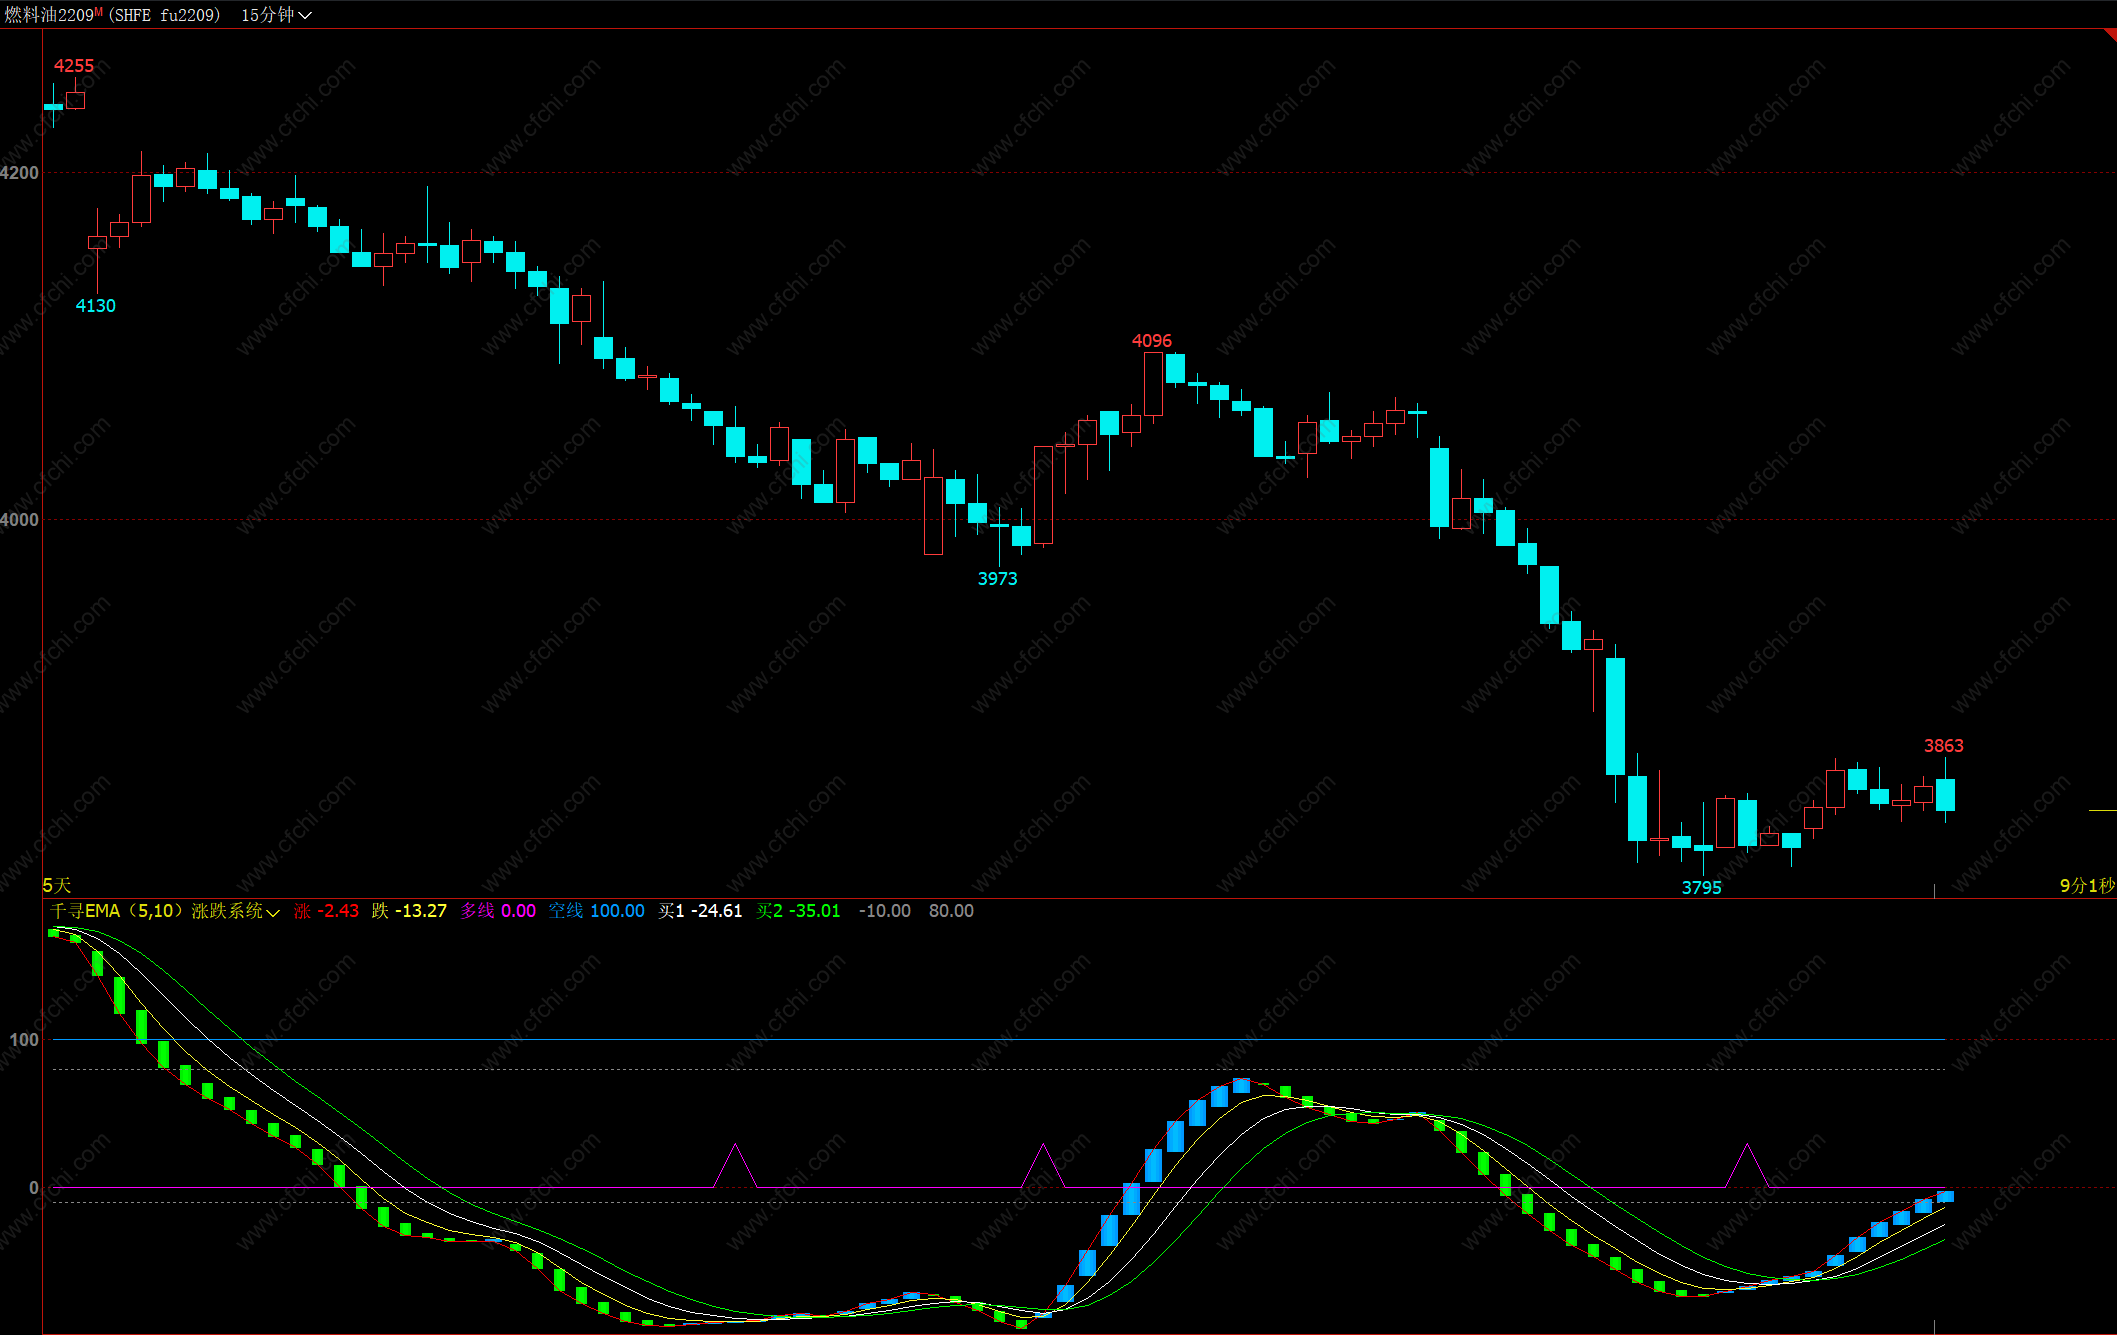Select the candle labeled 3973 low
Image resolution: width=2117 pixels, height=1335 pixels.
[999, 525]
